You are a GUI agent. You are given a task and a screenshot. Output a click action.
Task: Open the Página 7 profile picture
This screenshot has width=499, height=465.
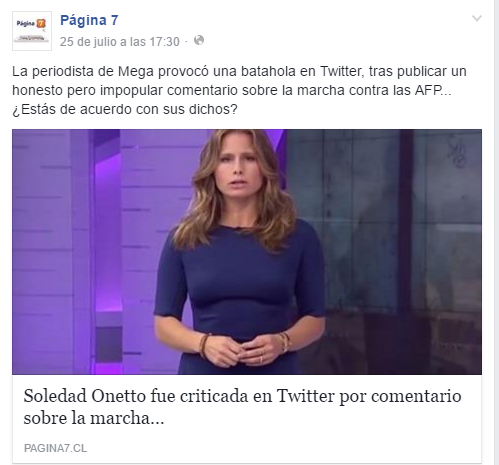click(x=32, y=31)
